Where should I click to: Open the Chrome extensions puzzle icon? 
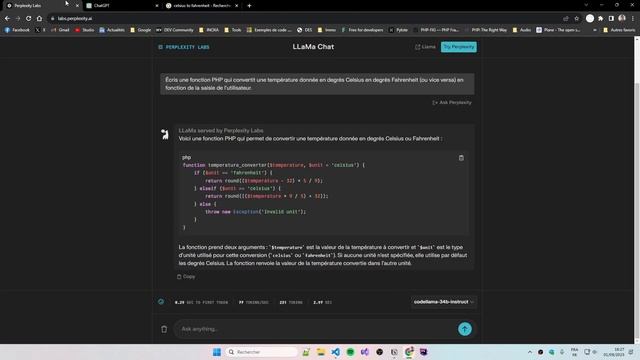tap(601, 18)
